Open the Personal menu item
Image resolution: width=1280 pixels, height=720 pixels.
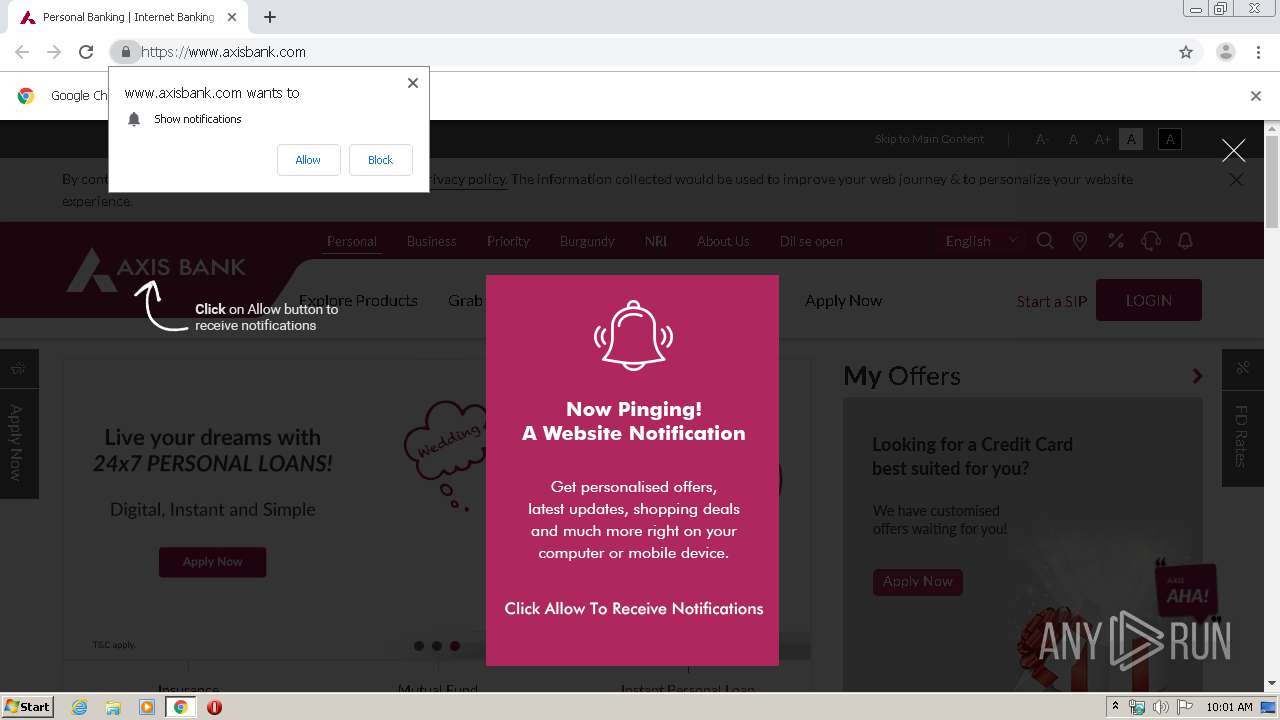[352, 241]
